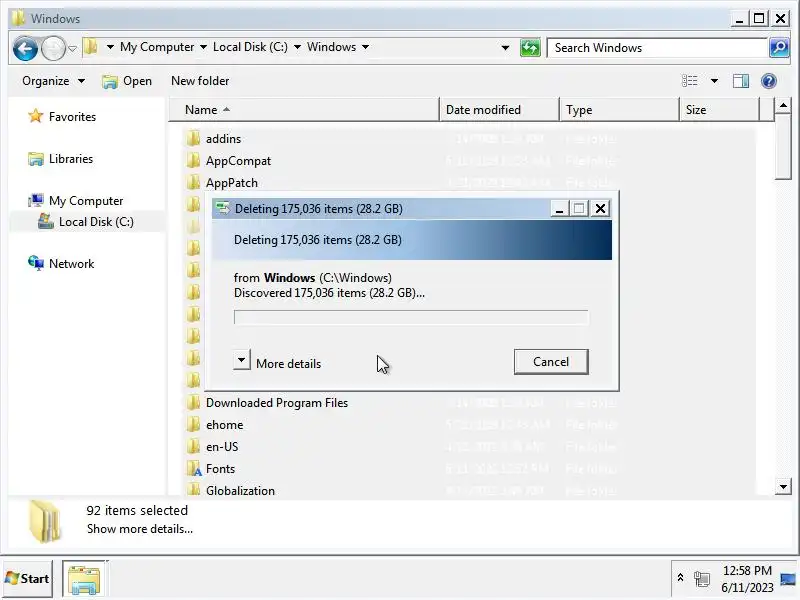Click the Change your view icon
The width and height of the screenshot is (800, 600).
click(689, 81)
